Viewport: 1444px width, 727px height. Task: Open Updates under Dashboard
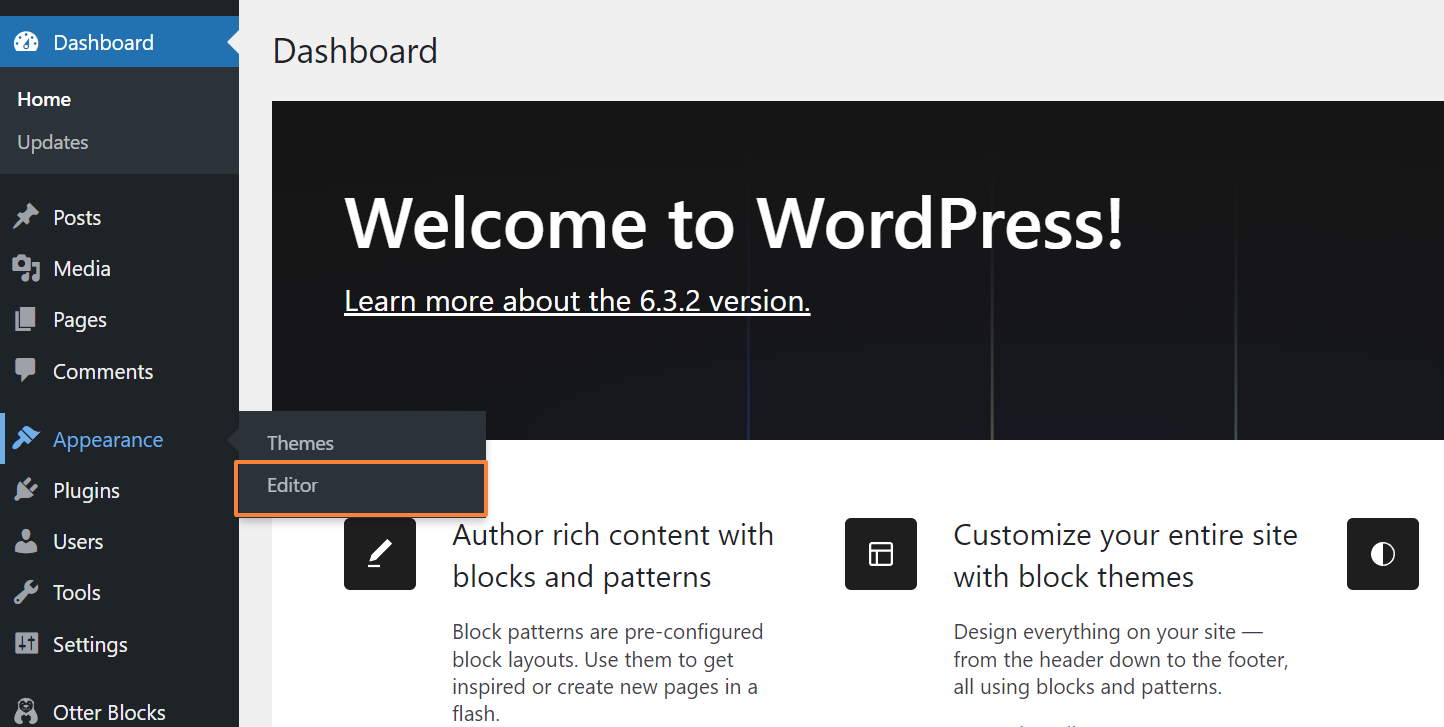tap(53, 142)
